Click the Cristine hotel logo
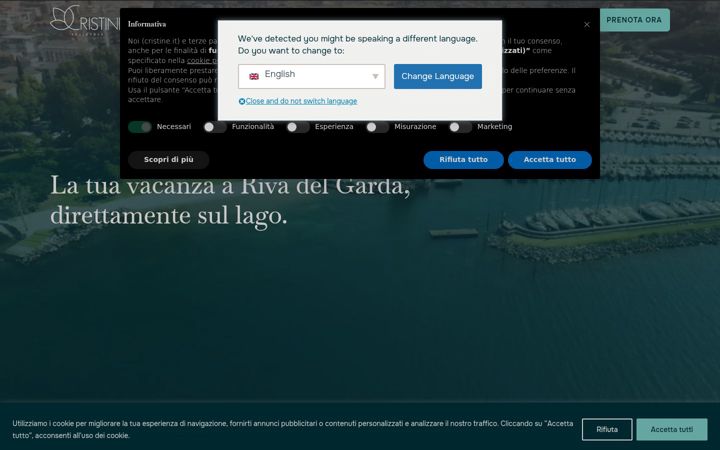Screen dimensions: 720x450 tap(84, 20)
